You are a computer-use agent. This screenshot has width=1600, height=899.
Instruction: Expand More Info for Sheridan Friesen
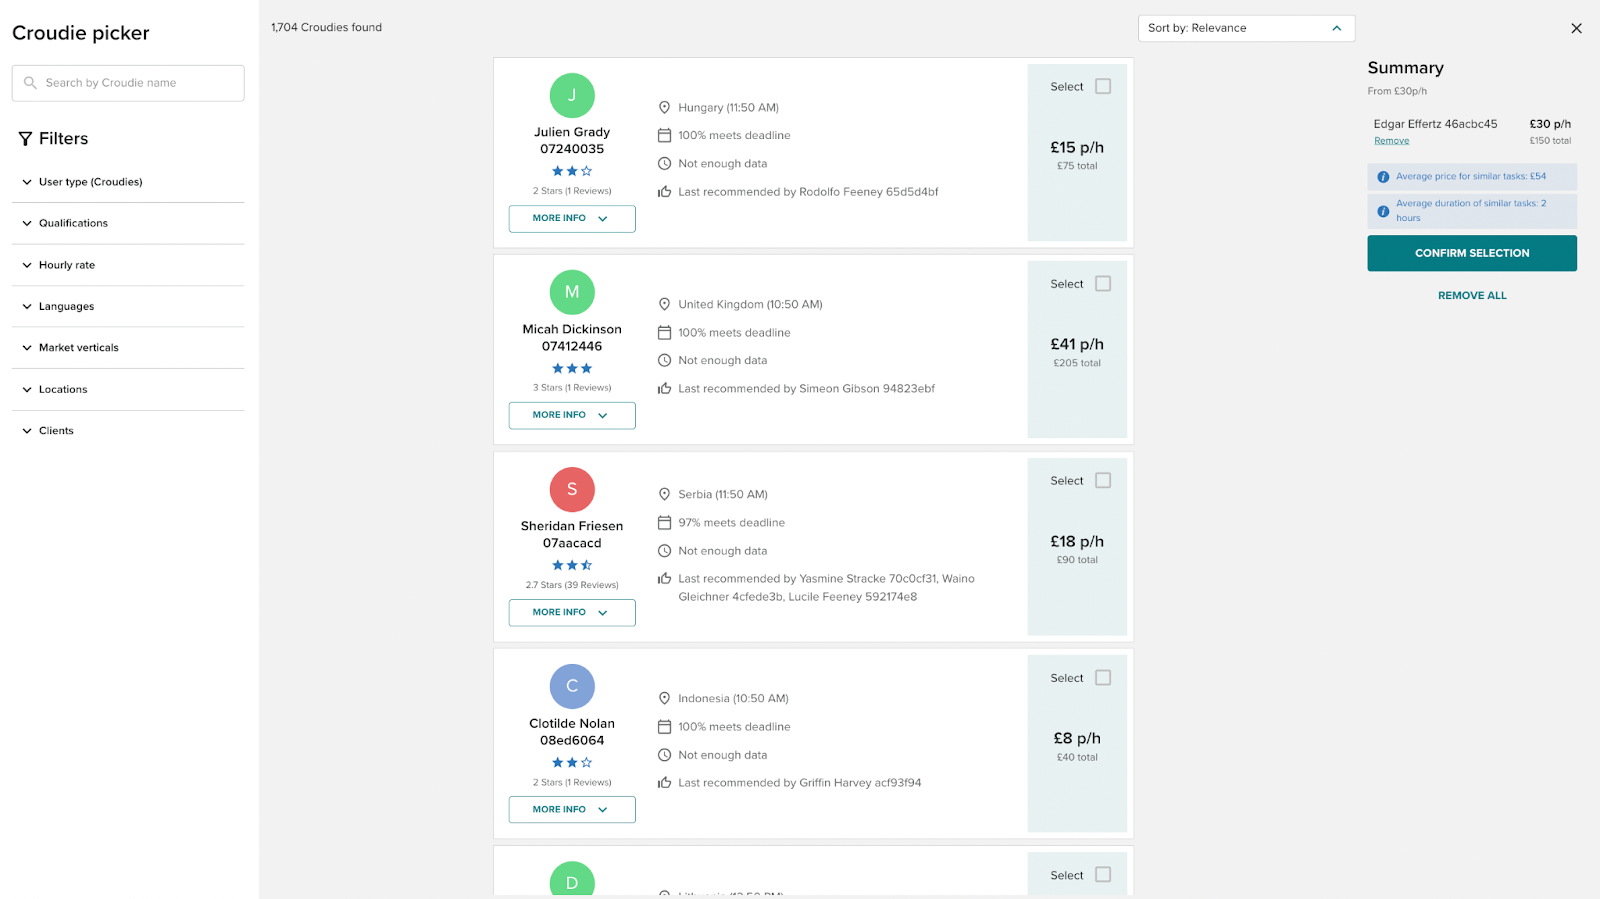click(572, 612)
